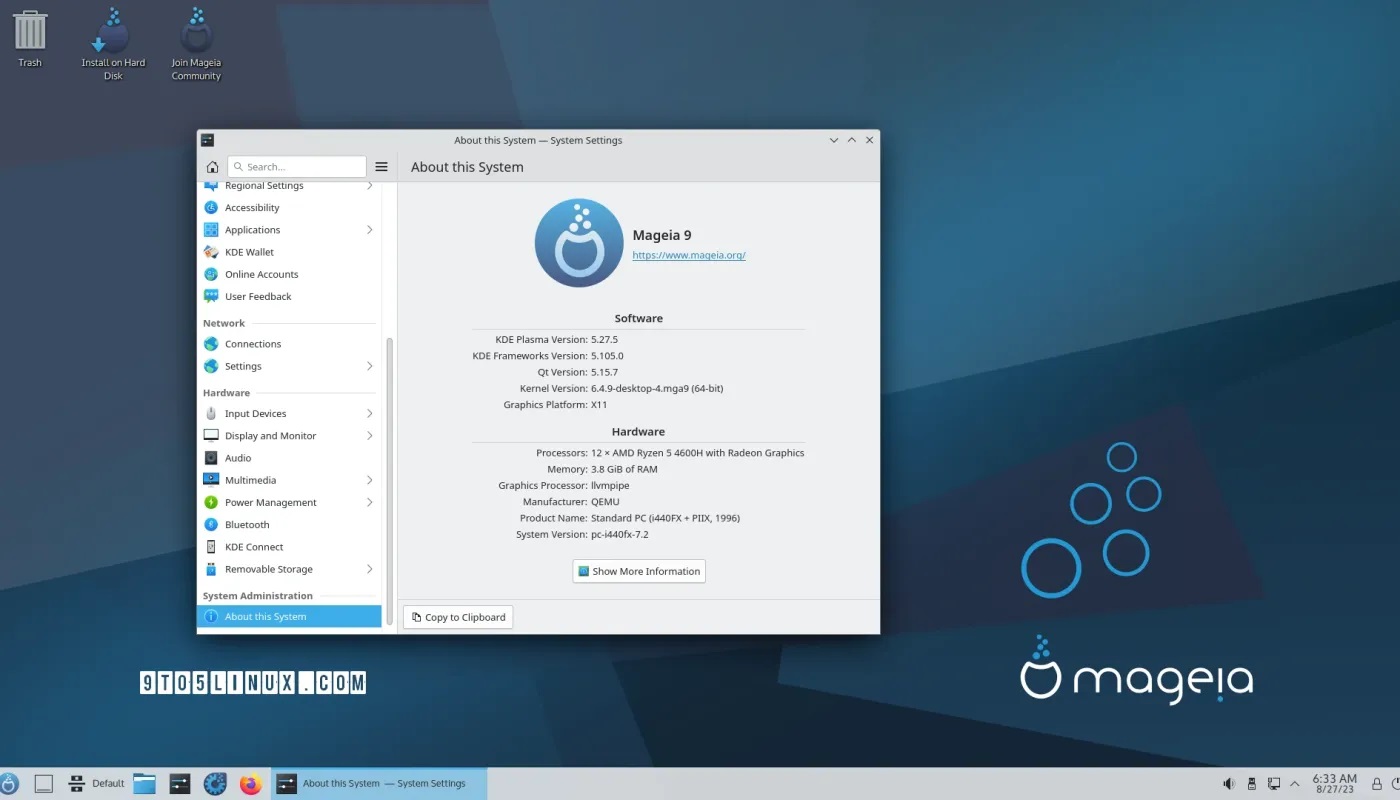Viewport: 1400px width, 800px height.
Task: Open Bluetooth settings
Action: (290, 525)
